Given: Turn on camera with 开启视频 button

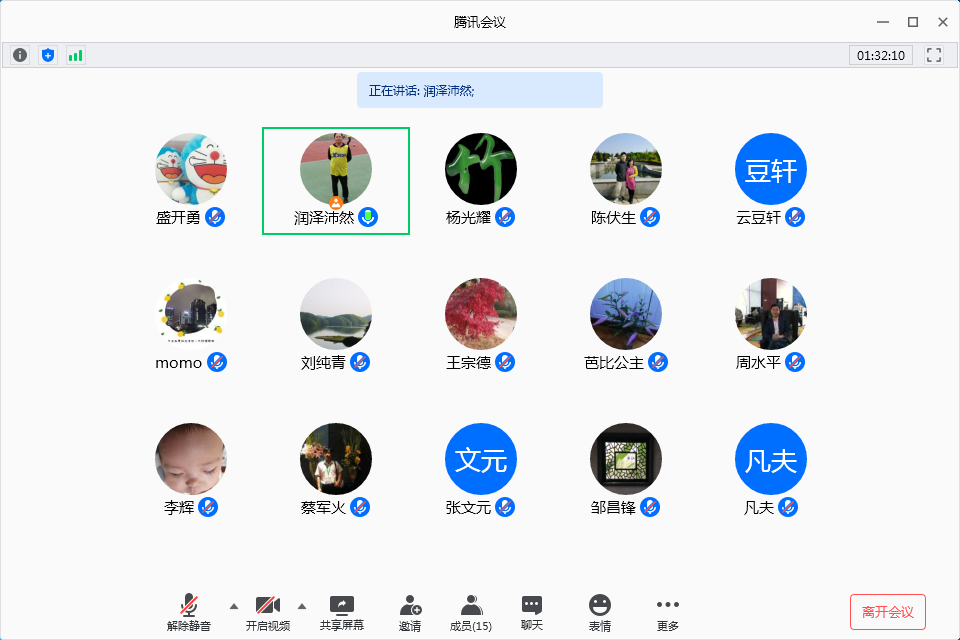Looking at the screenshot, I should 267,613.
